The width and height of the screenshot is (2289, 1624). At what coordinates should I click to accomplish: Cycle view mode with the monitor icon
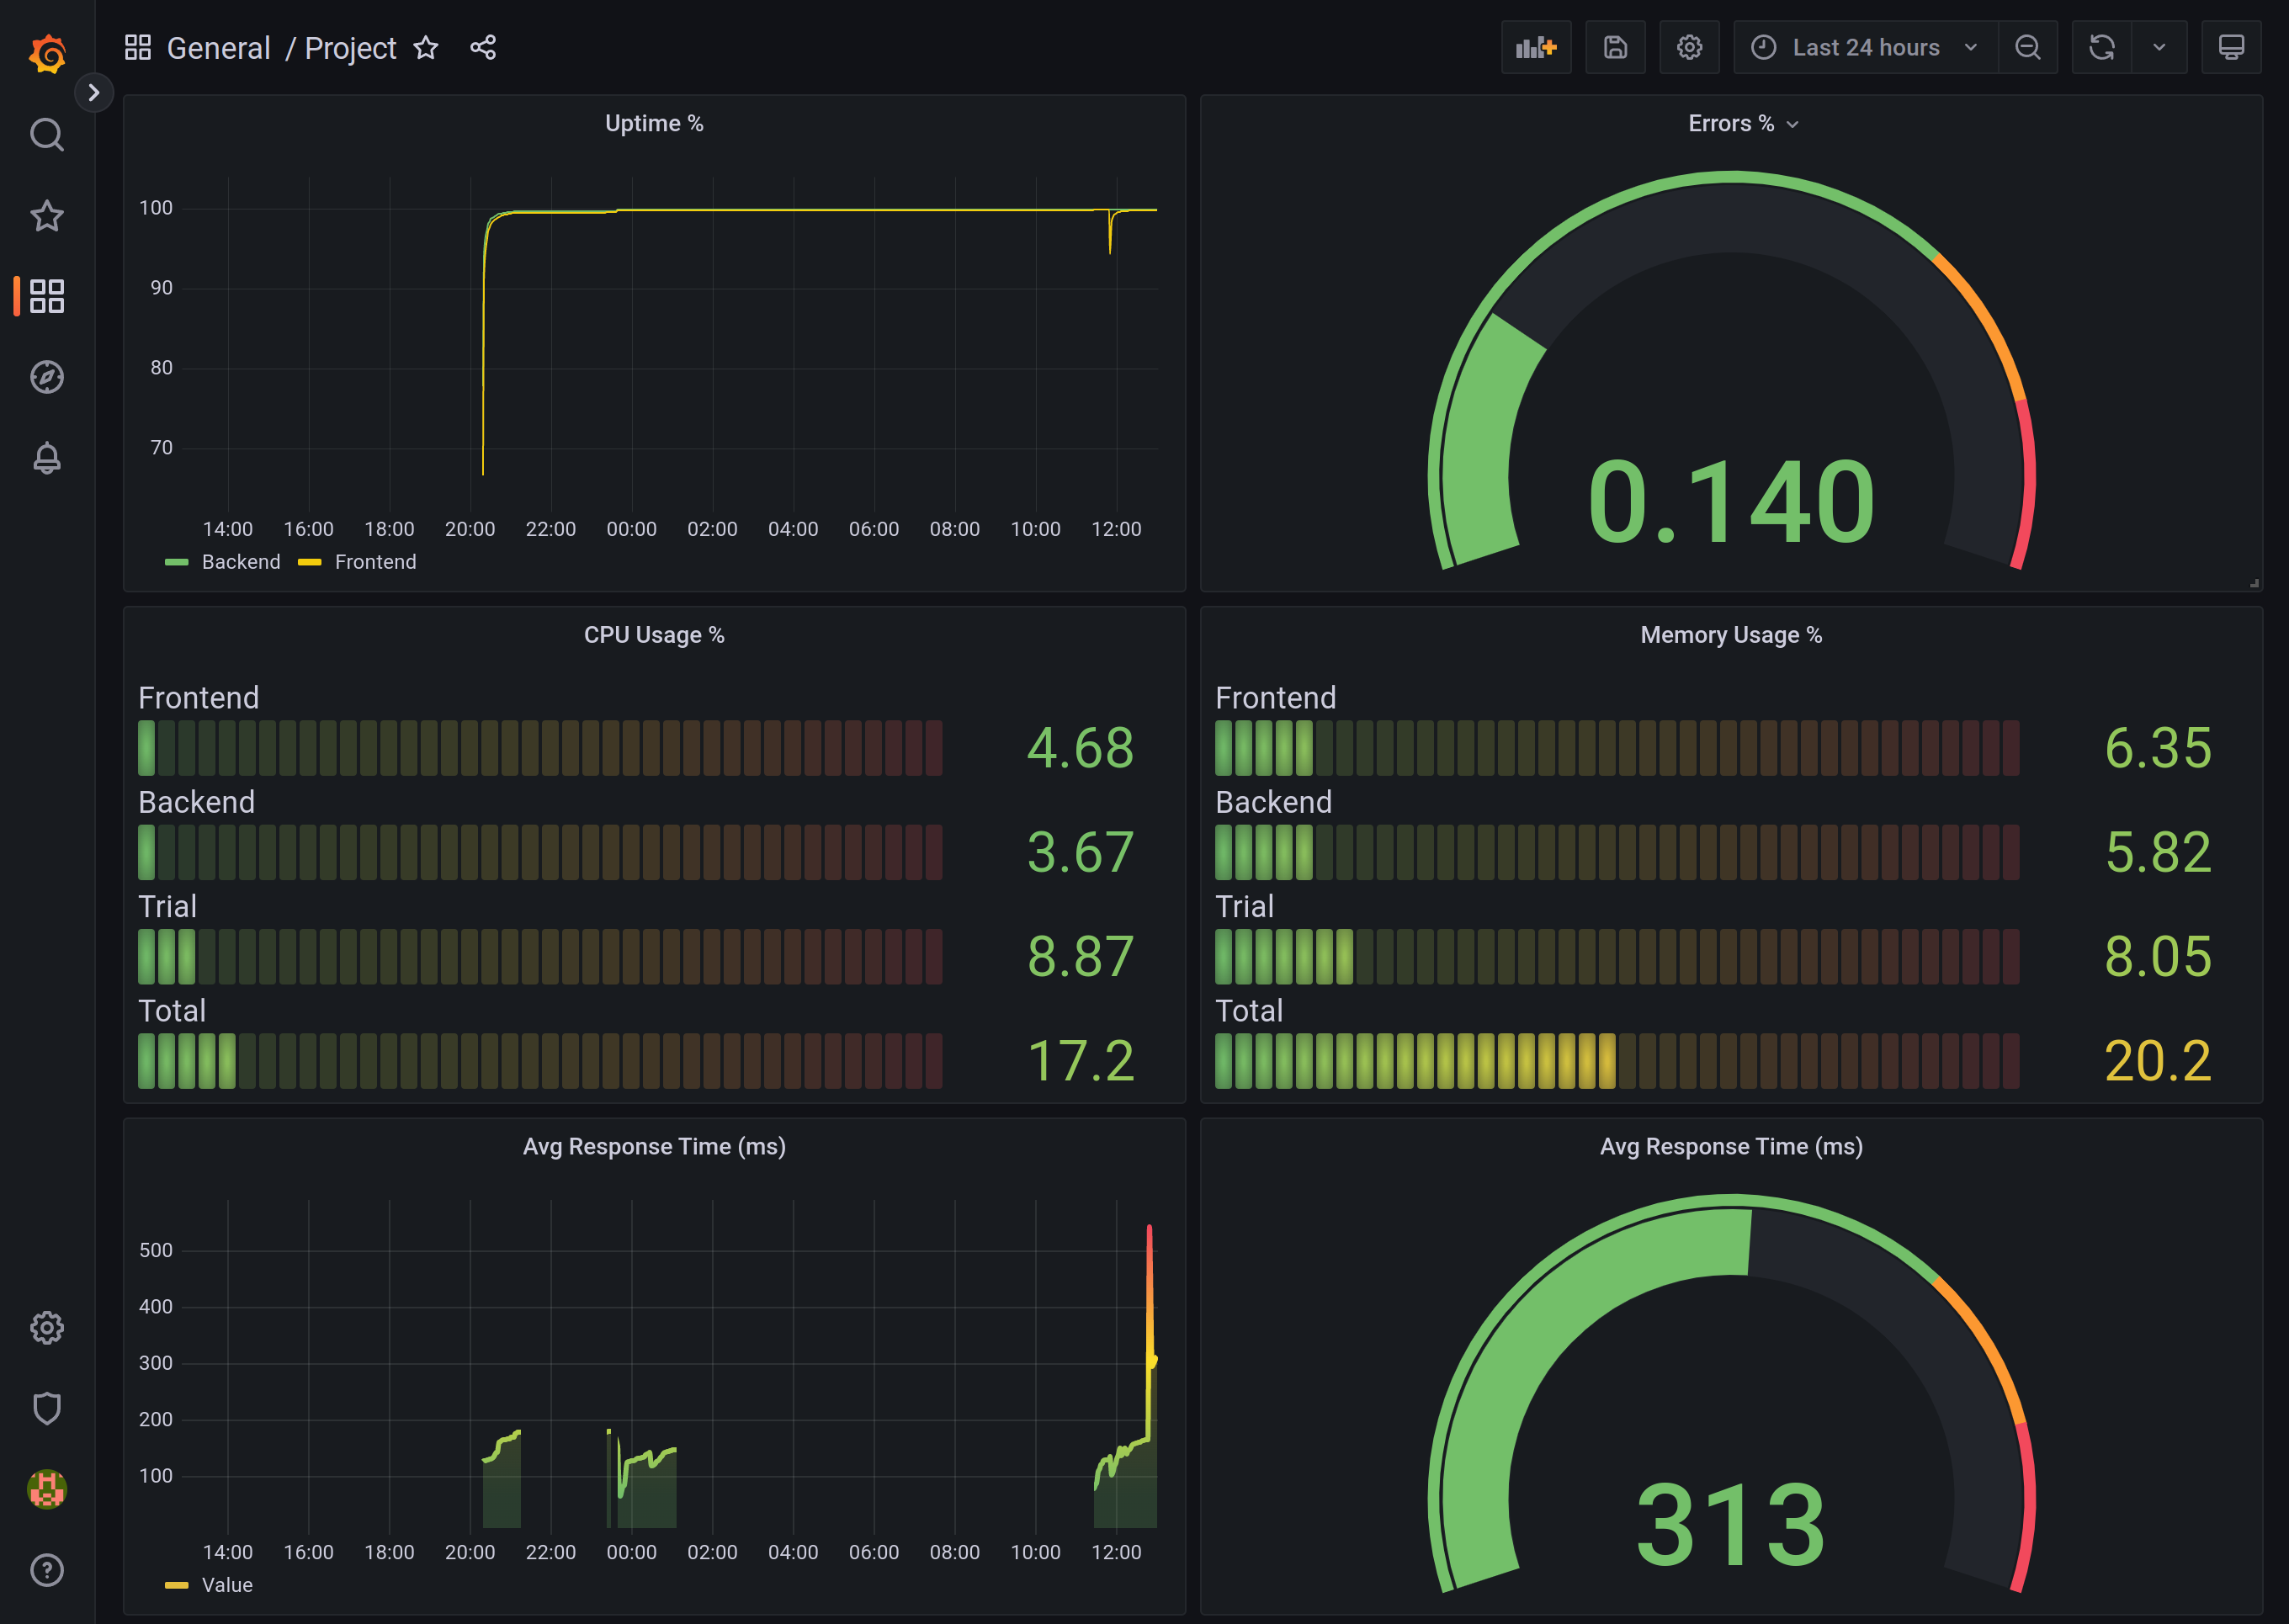(x=2232, y=47)
